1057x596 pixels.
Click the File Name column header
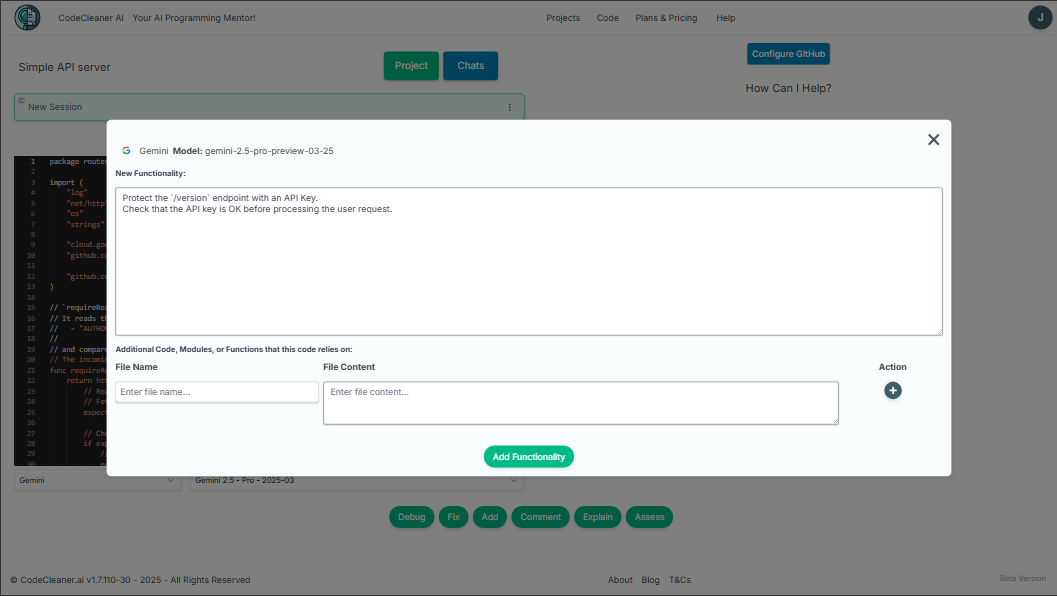[136, 367]
